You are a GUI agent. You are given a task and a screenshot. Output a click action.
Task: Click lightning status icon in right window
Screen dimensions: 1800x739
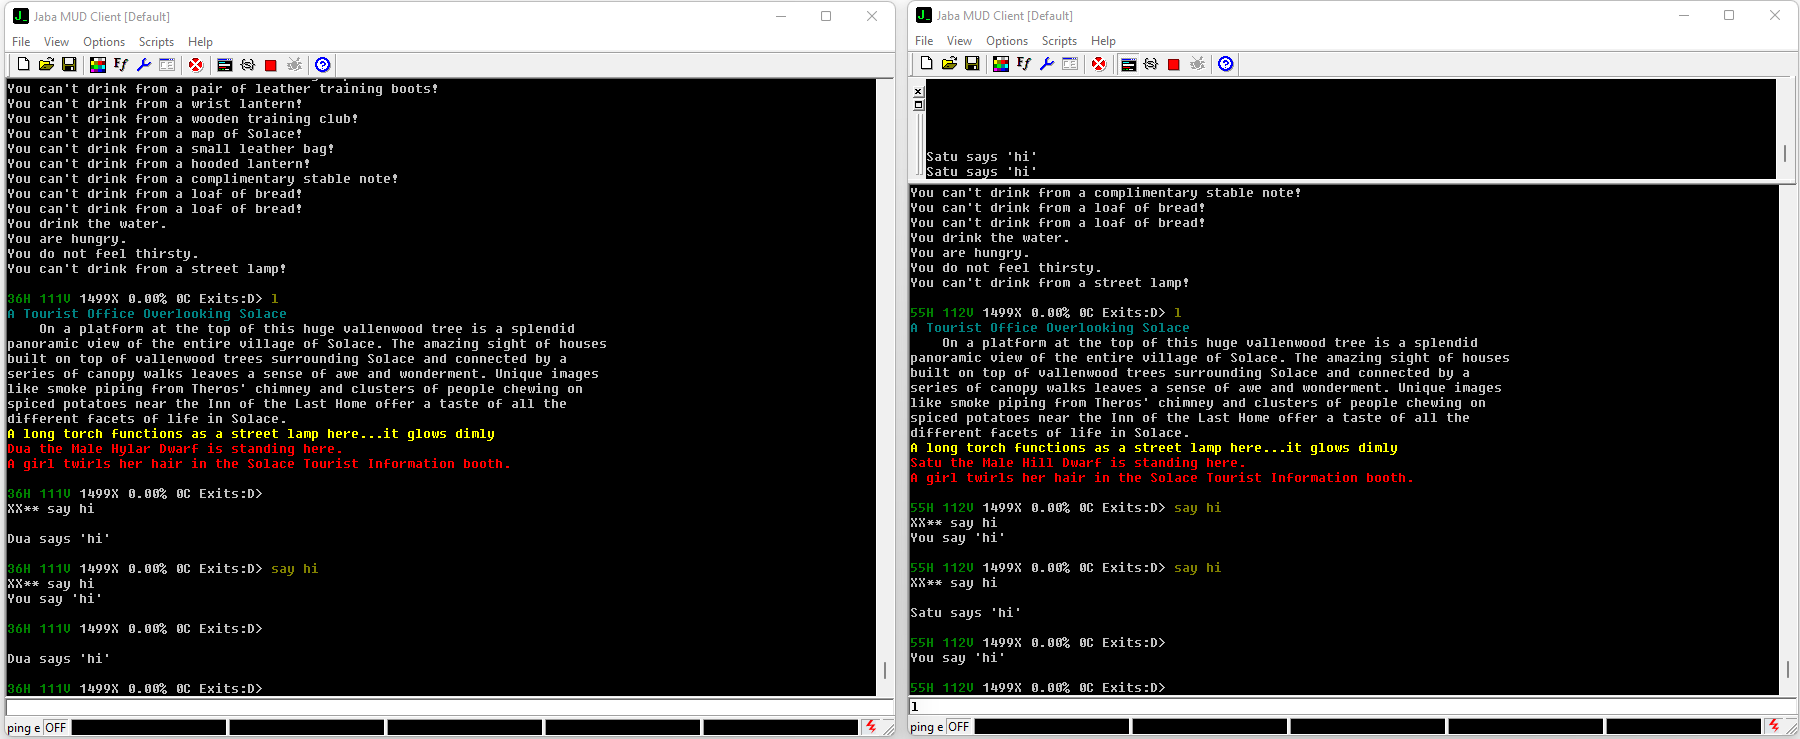[x=1774, y=726]
